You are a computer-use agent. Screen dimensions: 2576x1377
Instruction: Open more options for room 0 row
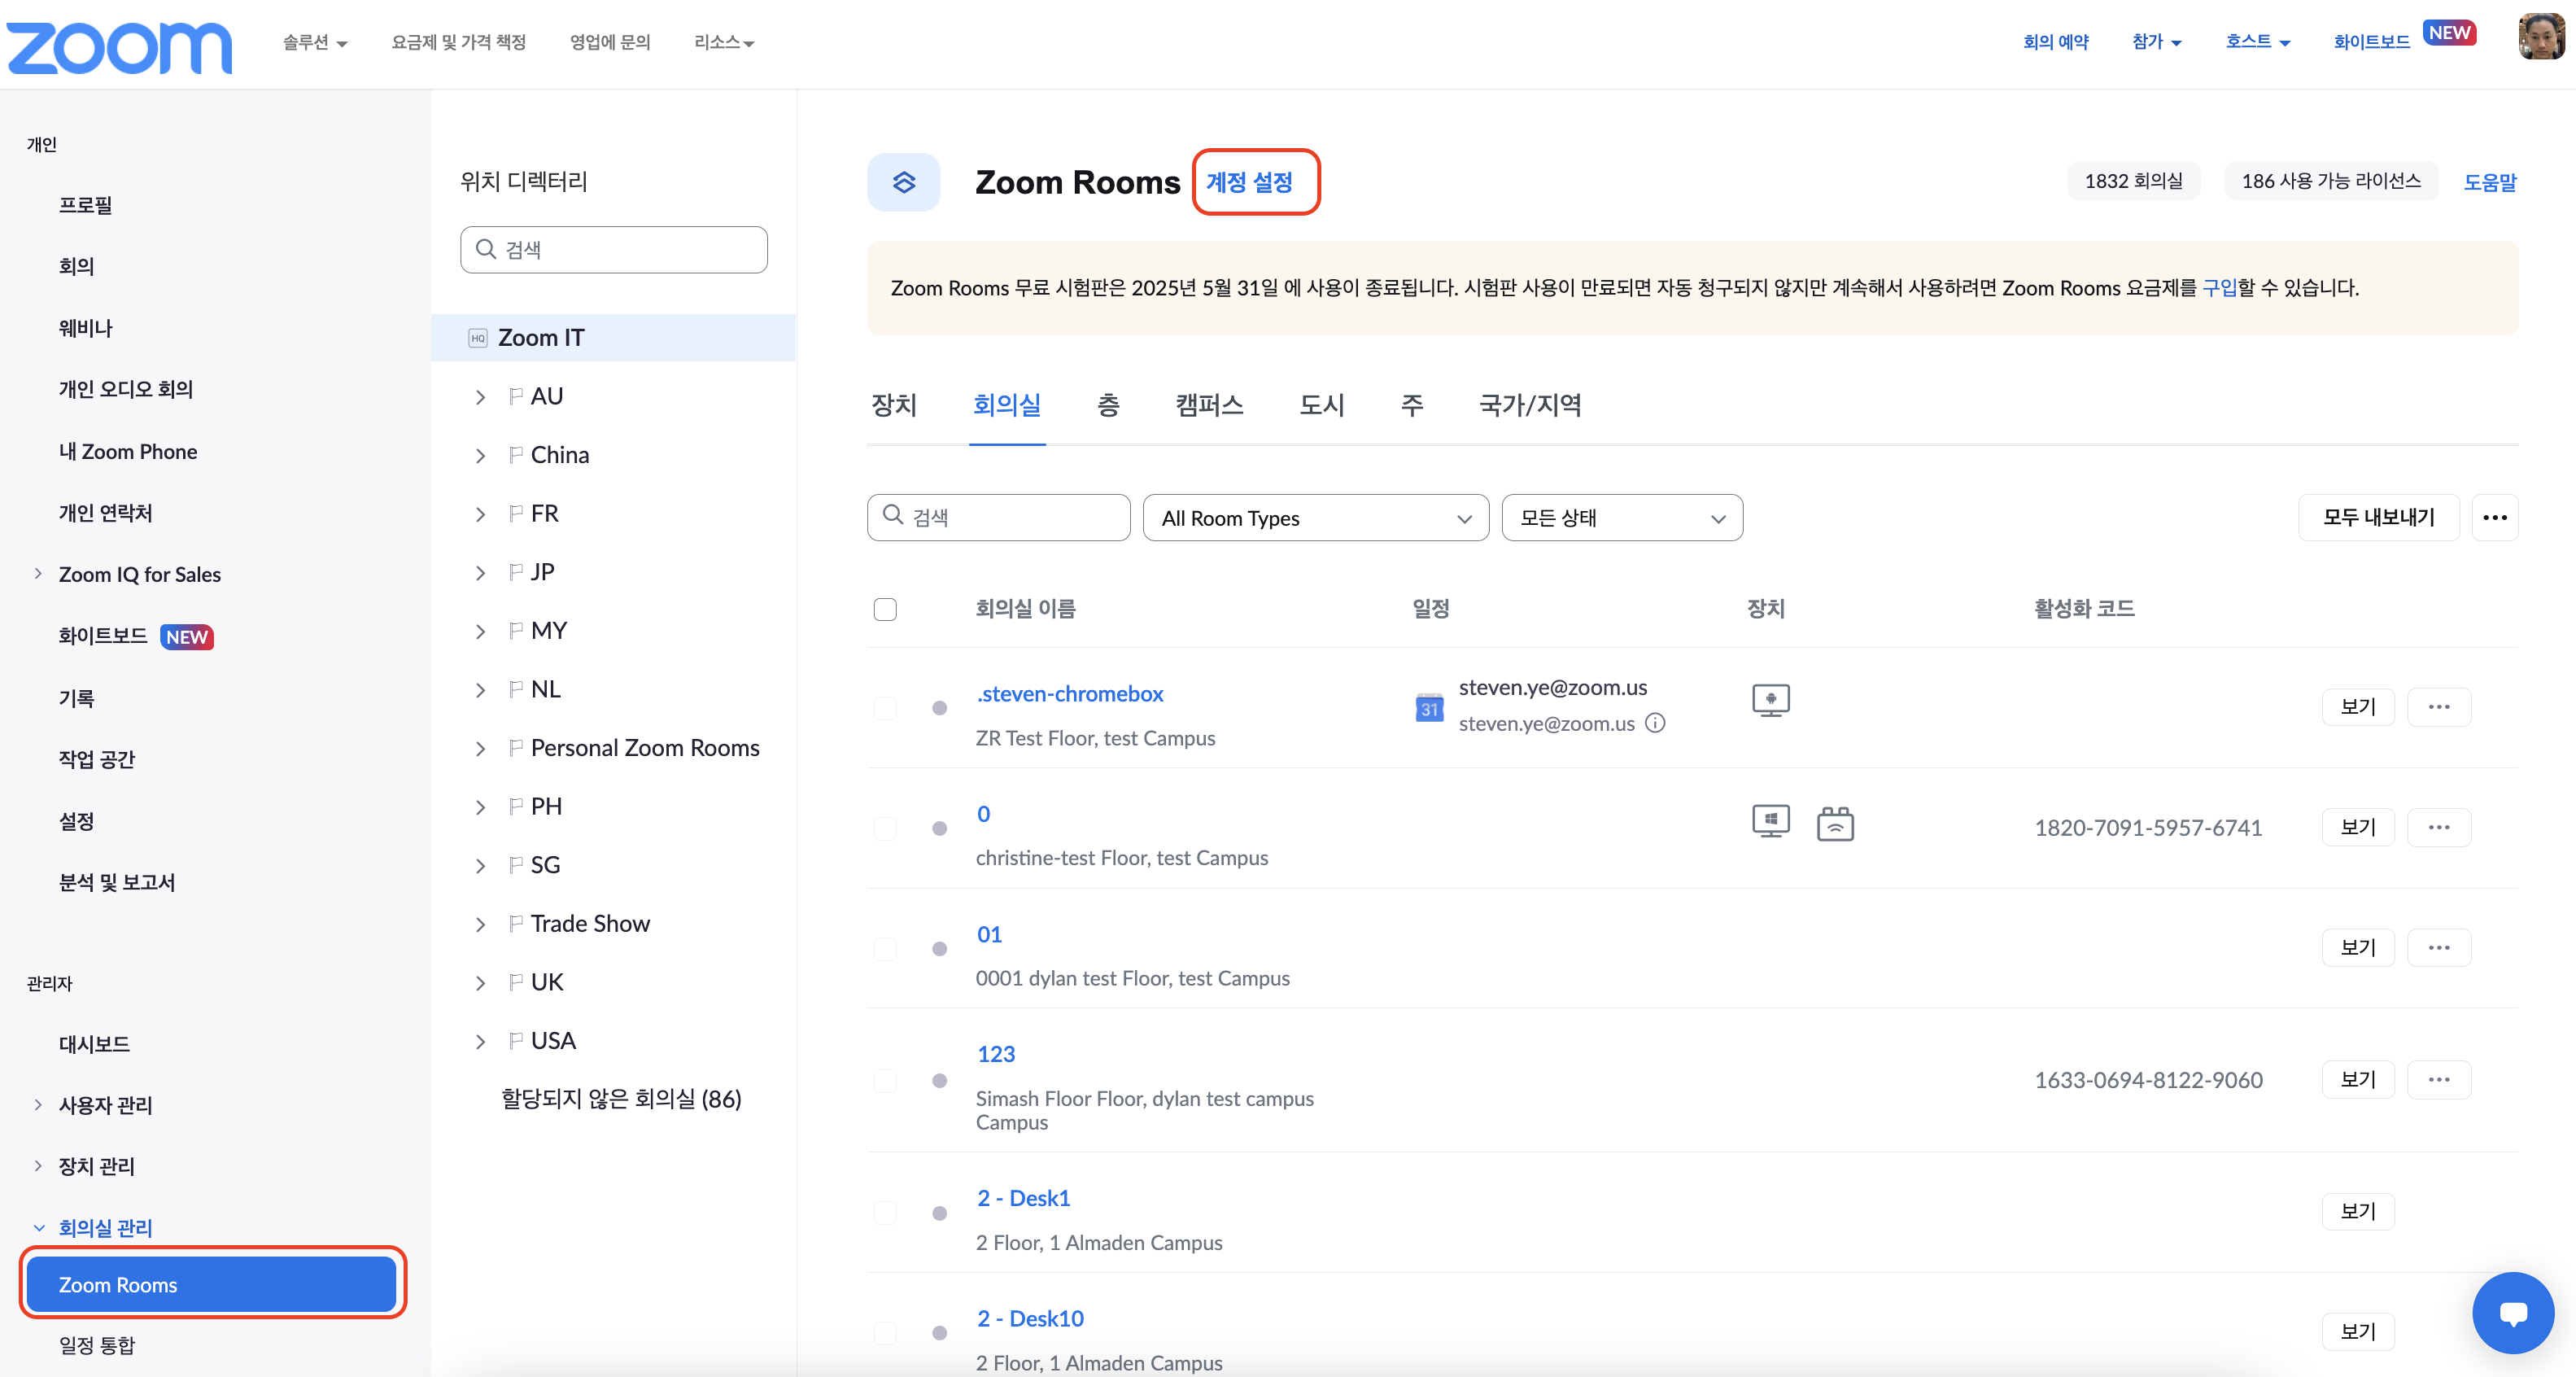(2439, 827)
